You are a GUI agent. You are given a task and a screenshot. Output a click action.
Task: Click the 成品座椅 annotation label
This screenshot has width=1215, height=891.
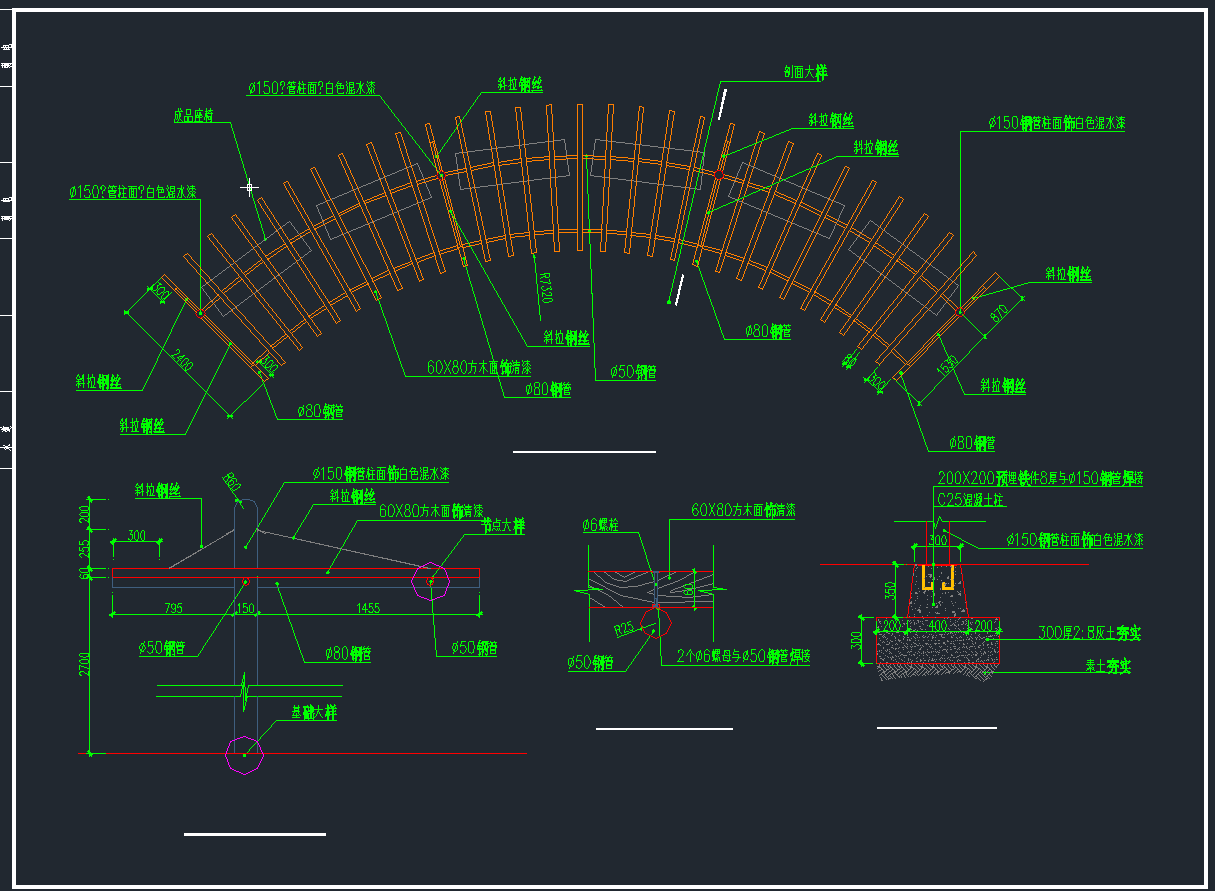pyautogui.click(x=194, y=116)
